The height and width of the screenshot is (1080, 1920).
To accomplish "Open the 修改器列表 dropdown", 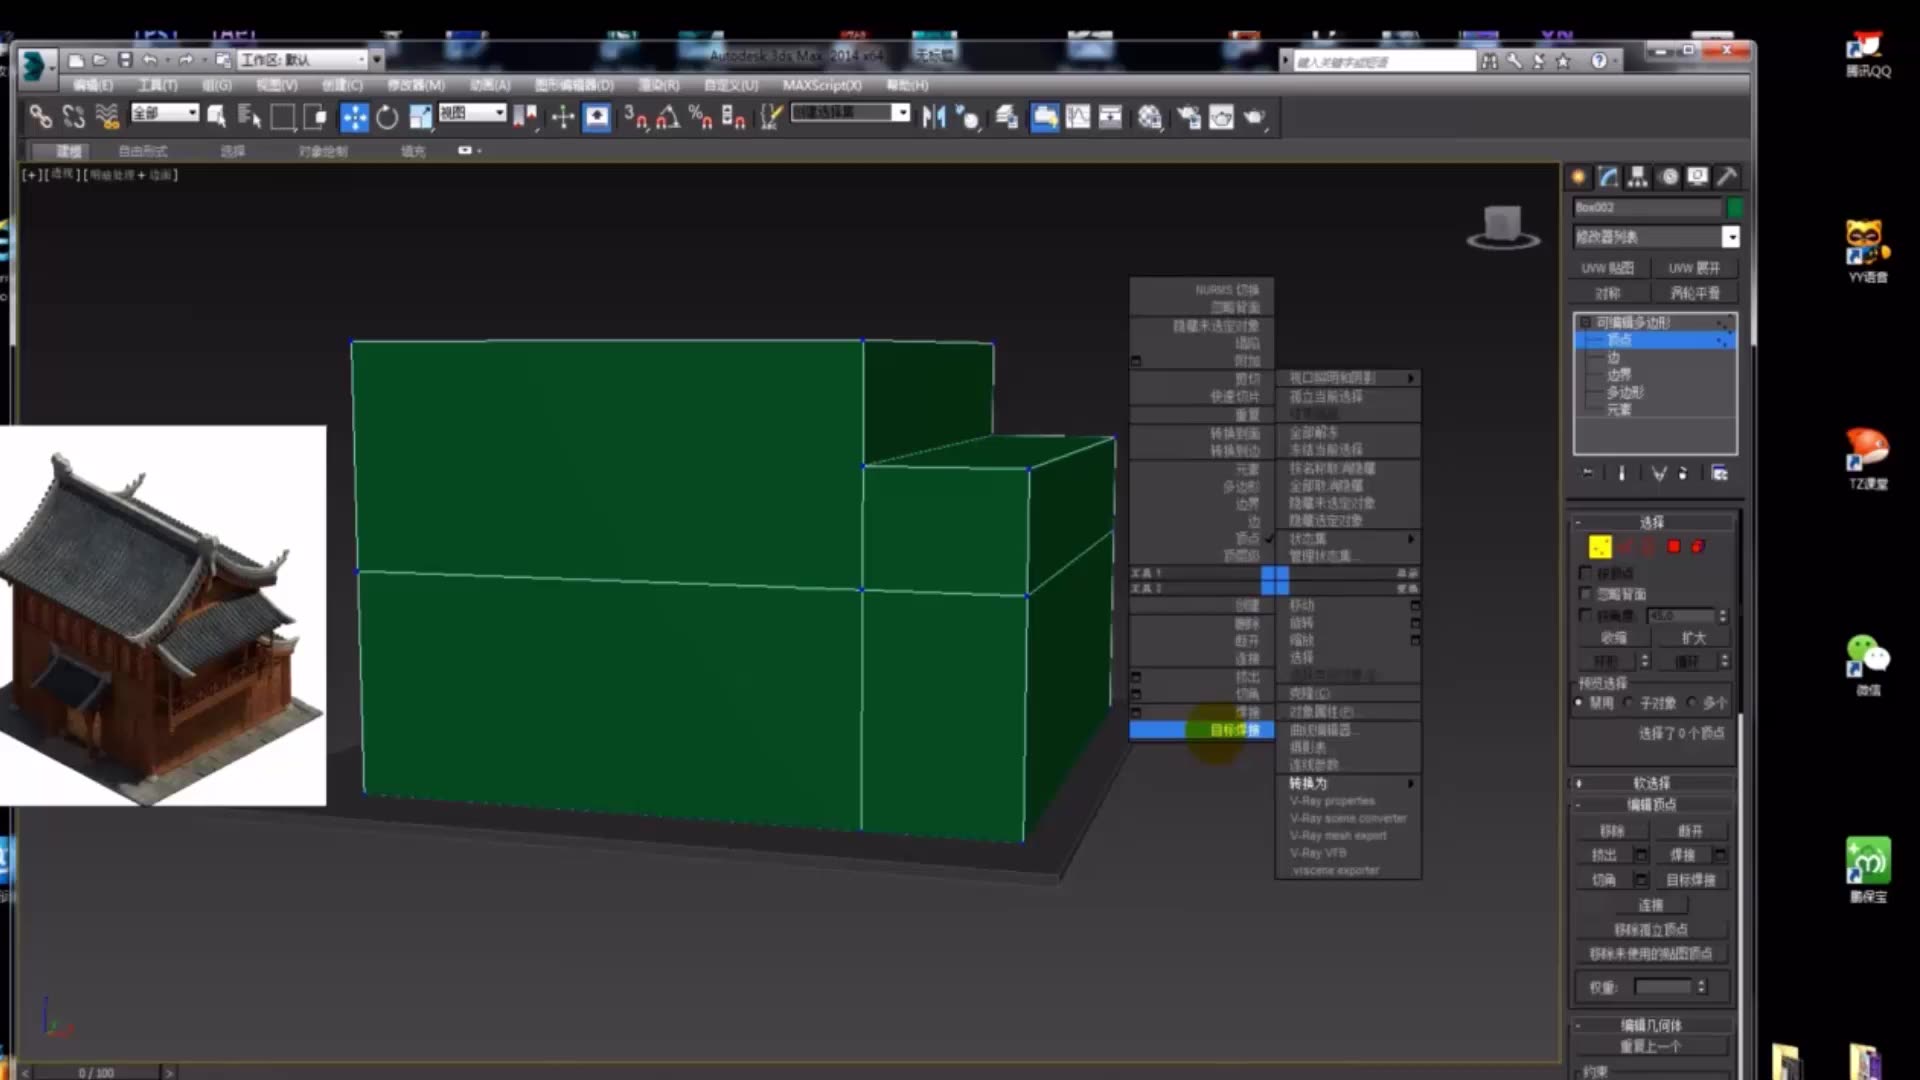I will (x=1731, y=238).
